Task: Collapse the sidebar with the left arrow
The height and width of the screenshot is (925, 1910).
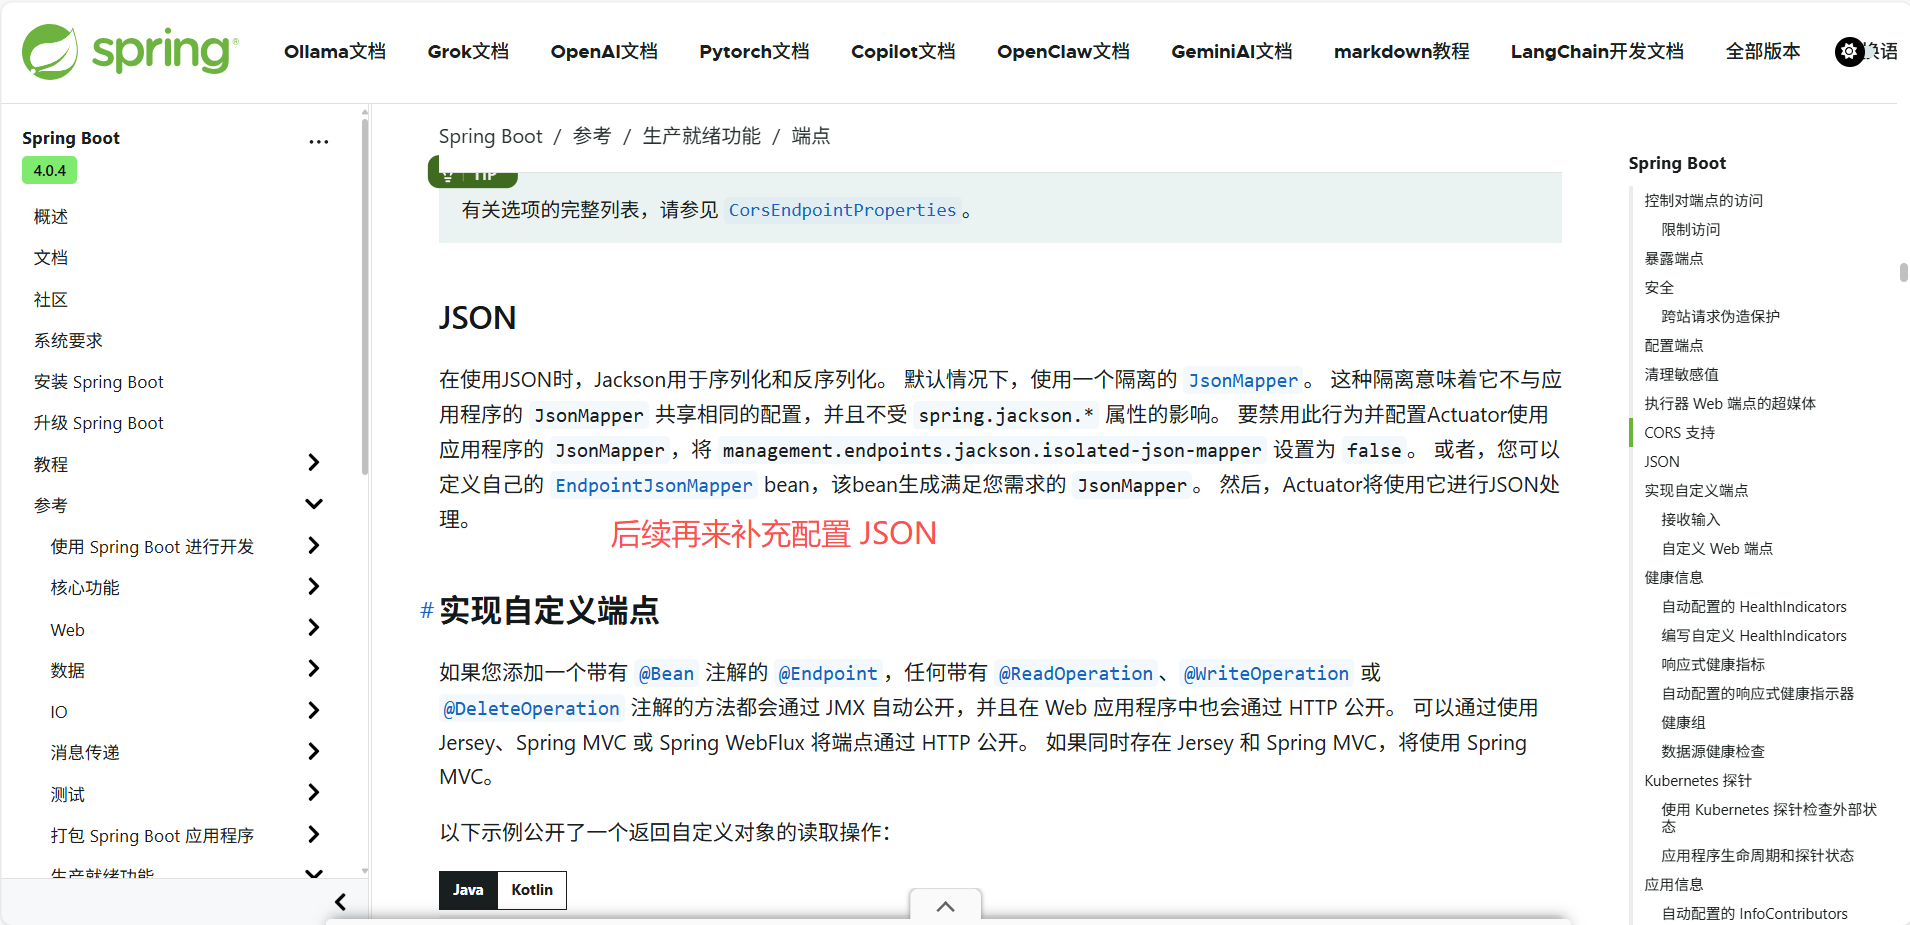Action: pos(340,902)
